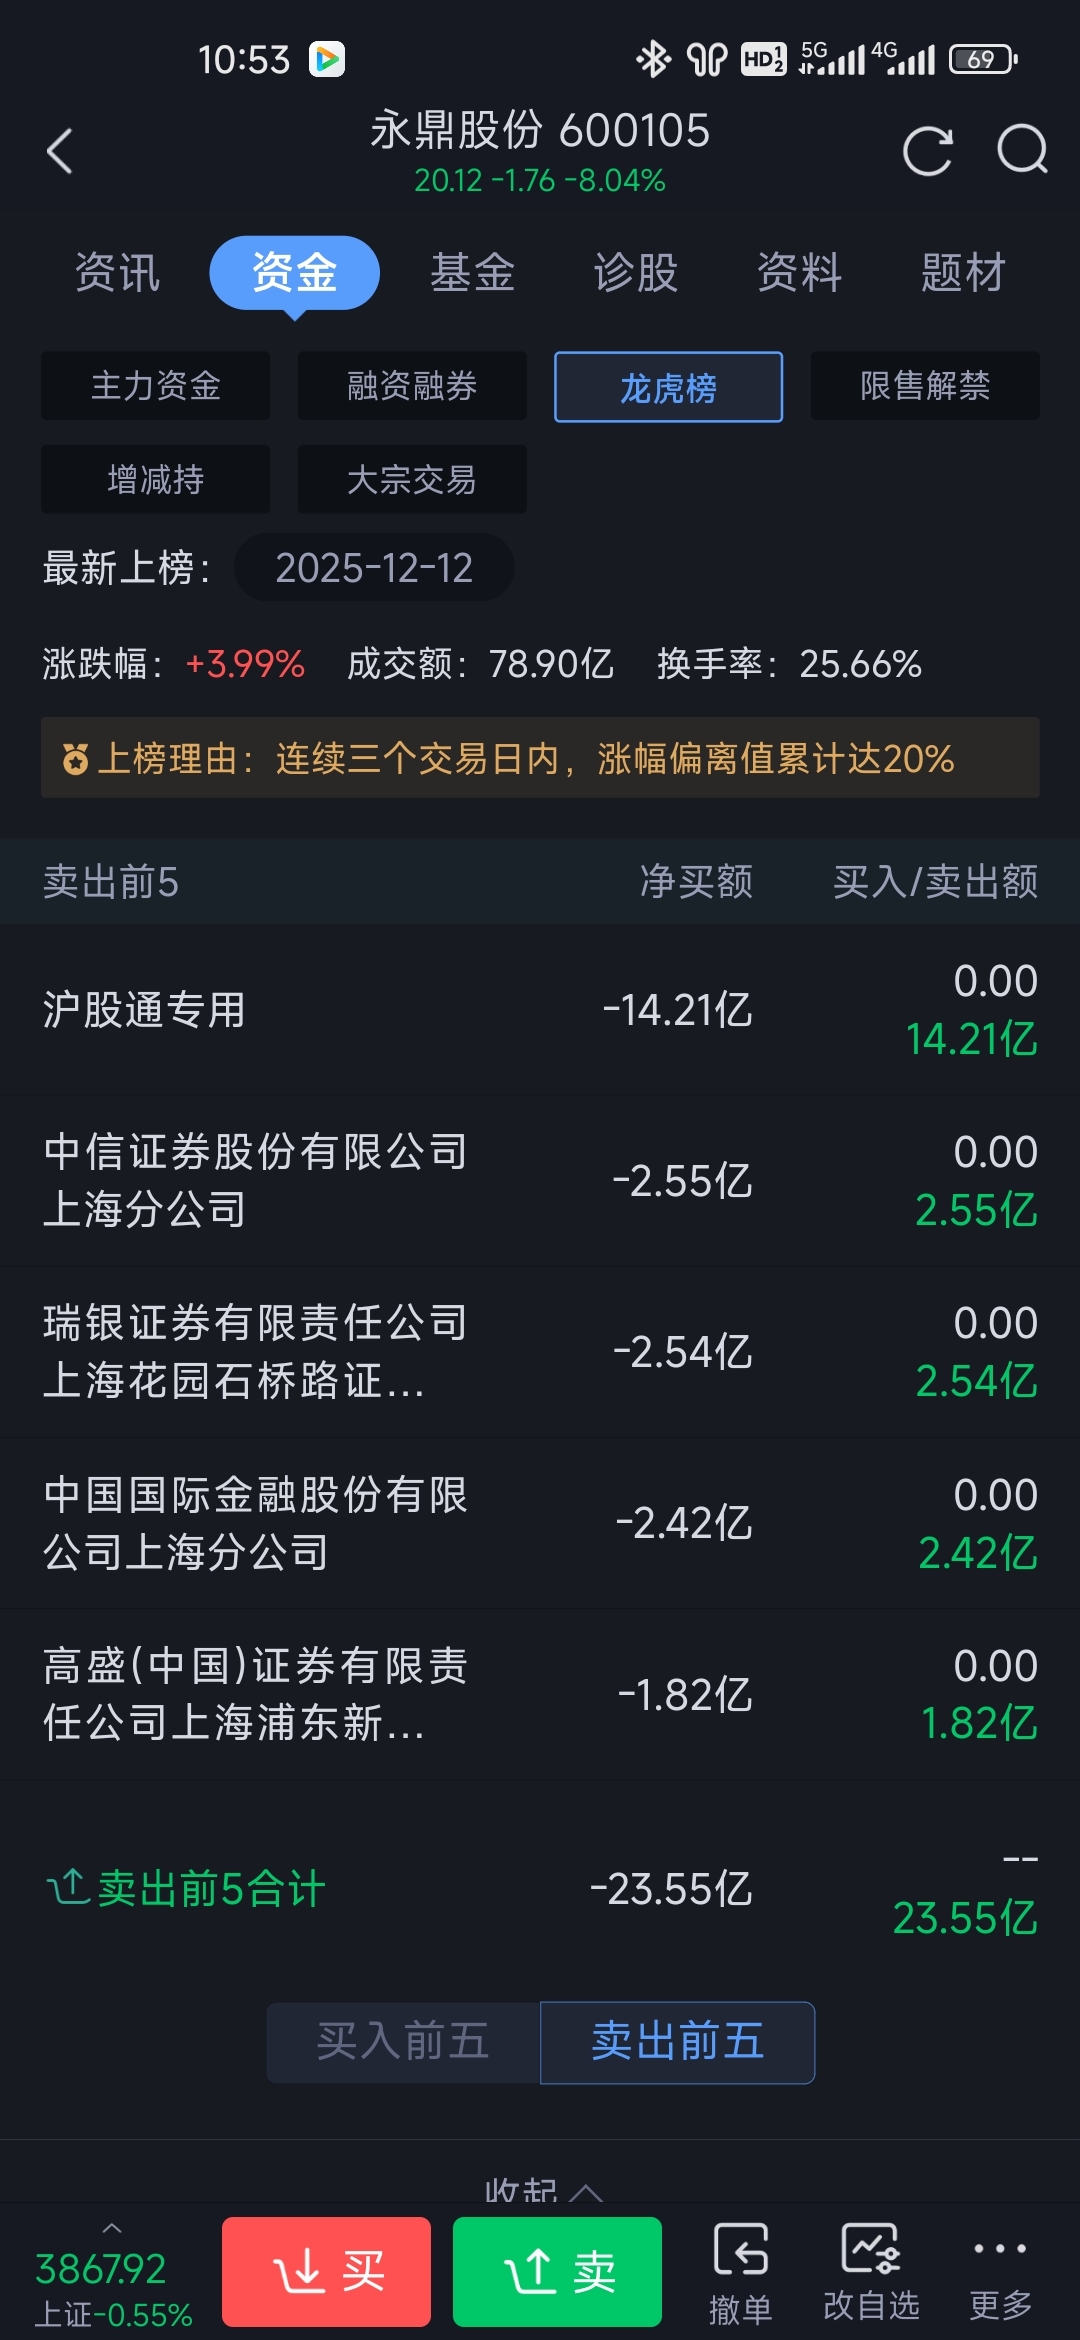This screenshot has height=2340, width=1080.
Task: Select the 卖出前五 toggle
Action: pyautogui.click(x=677, y=2042)
